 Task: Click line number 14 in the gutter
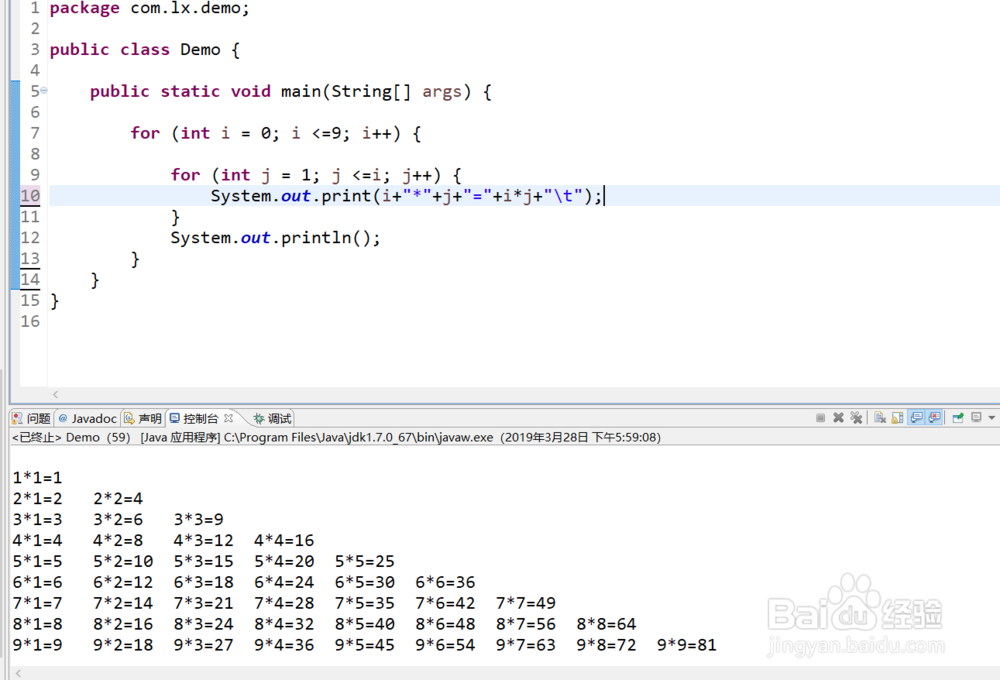click(x=30, y=279)
